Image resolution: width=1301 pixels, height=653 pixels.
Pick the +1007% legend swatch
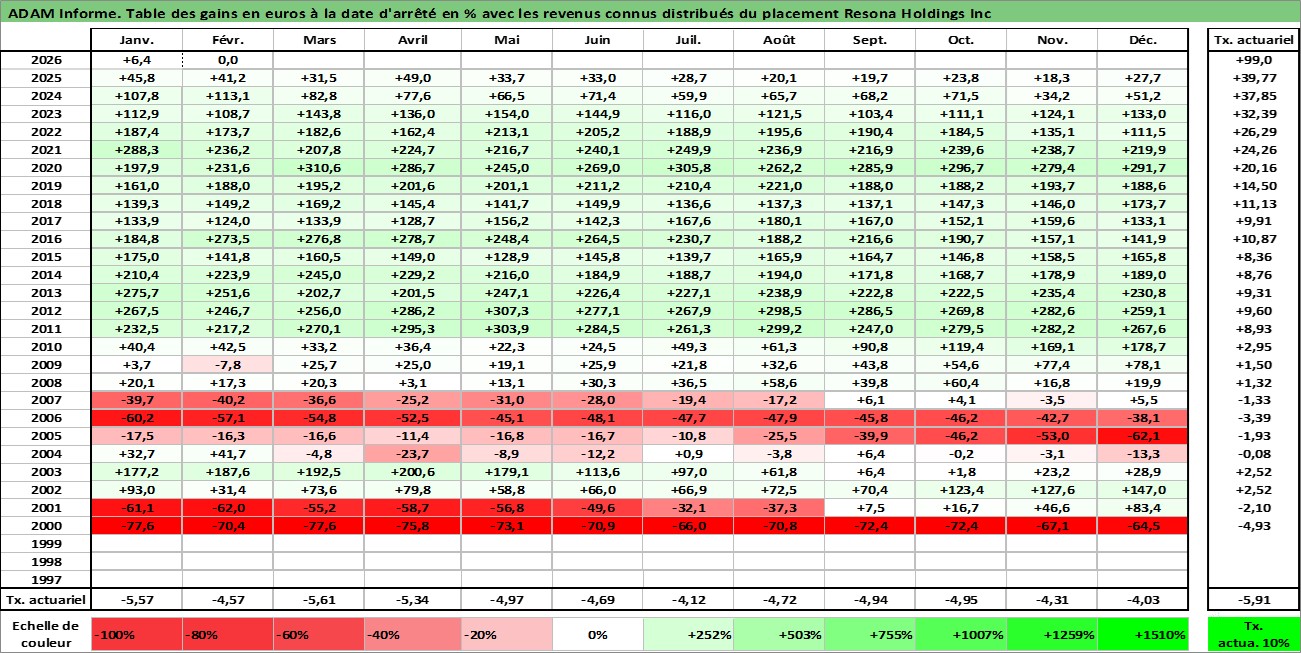coord(961,633)
